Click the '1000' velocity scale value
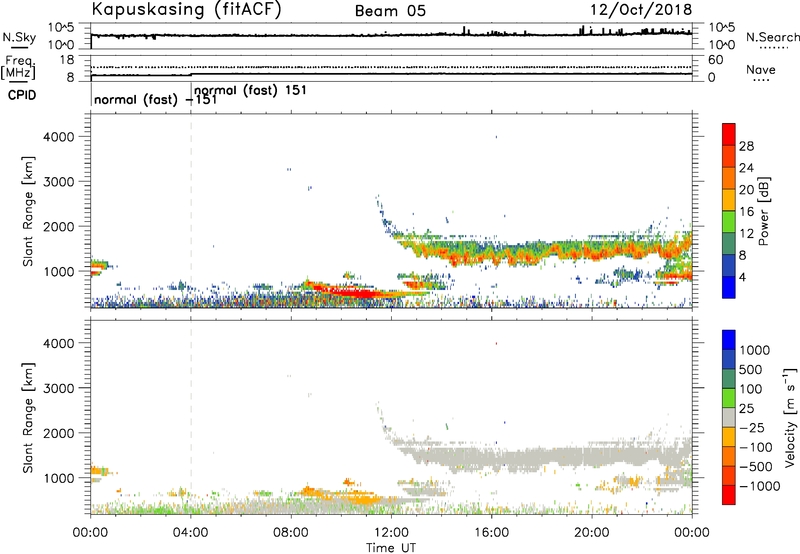This screenshot has height=554, width=800. click(x=755, y=350)
